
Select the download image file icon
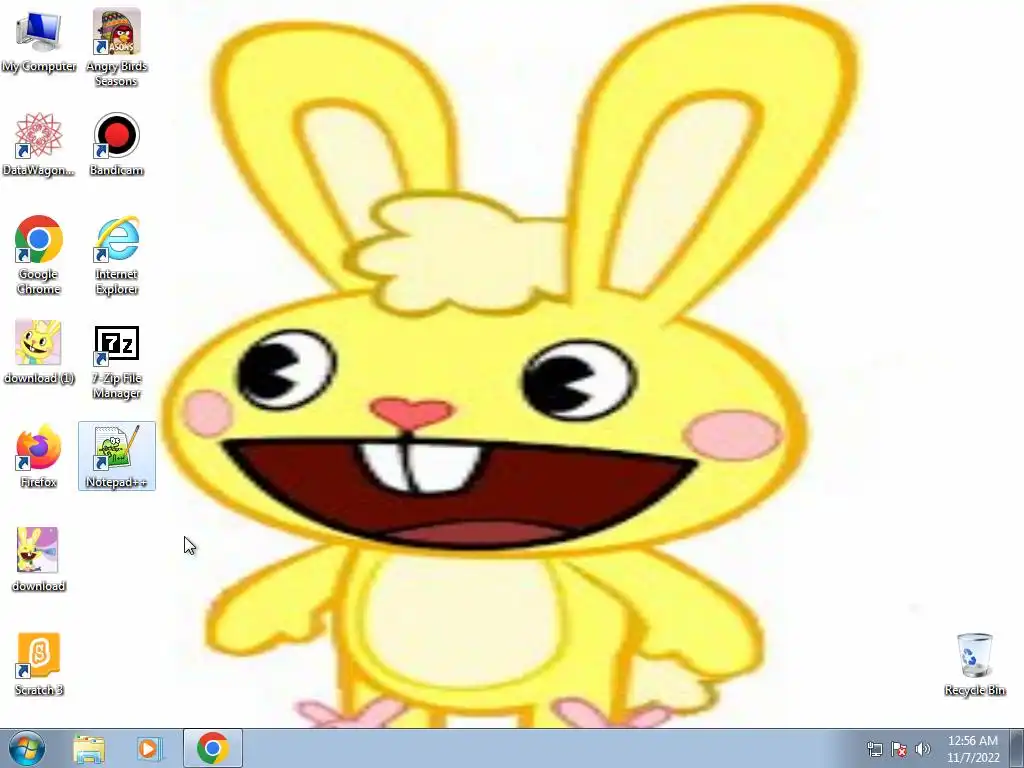tap(39, 560)
